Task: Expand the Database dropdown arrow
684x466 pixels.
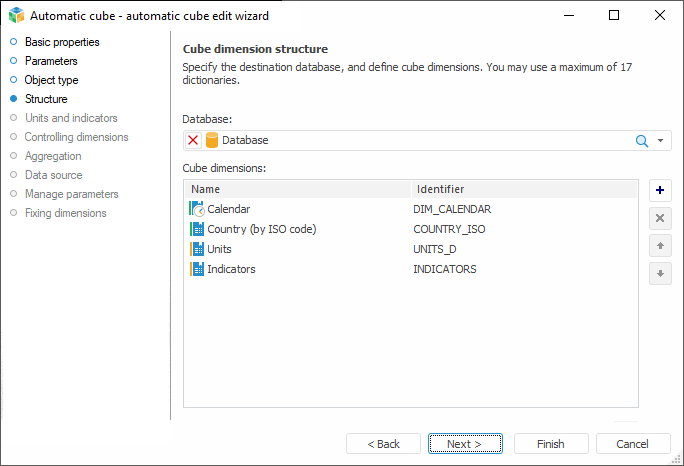Action: pyautogui.click(x=661, y=141)
